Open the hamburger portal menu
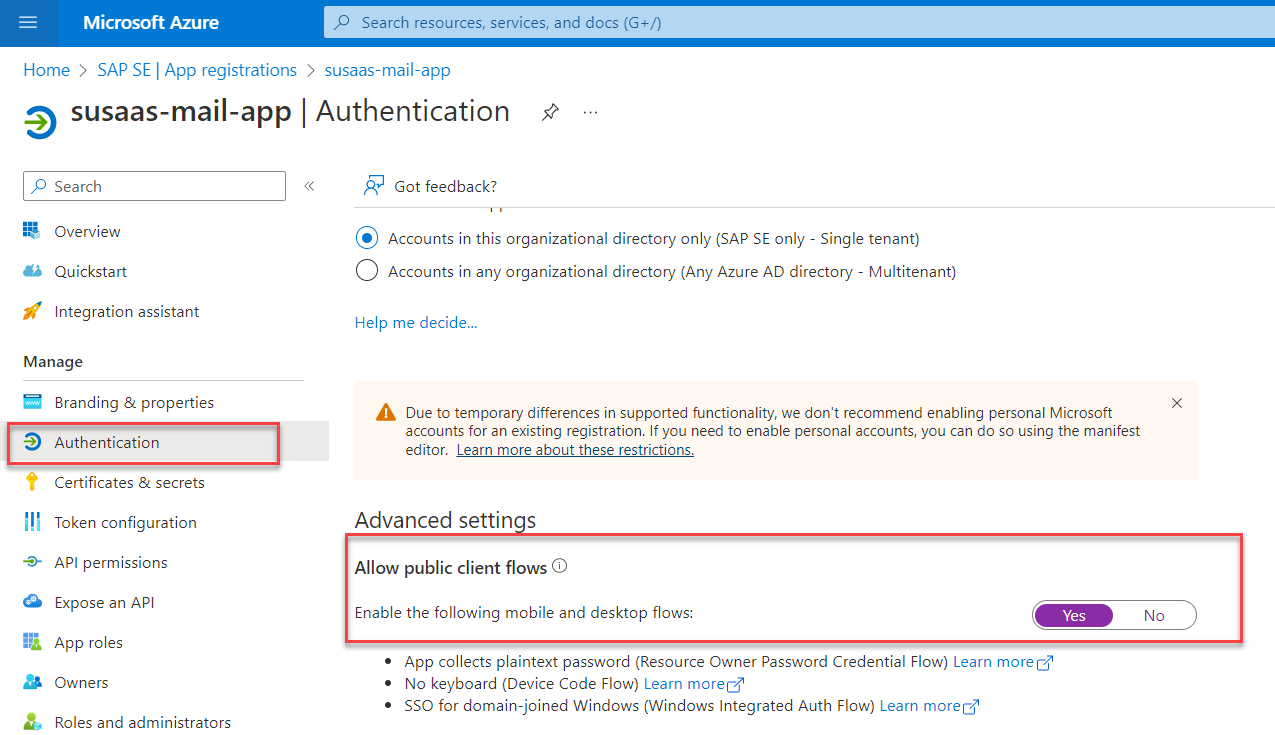 [x=28, y=22]
